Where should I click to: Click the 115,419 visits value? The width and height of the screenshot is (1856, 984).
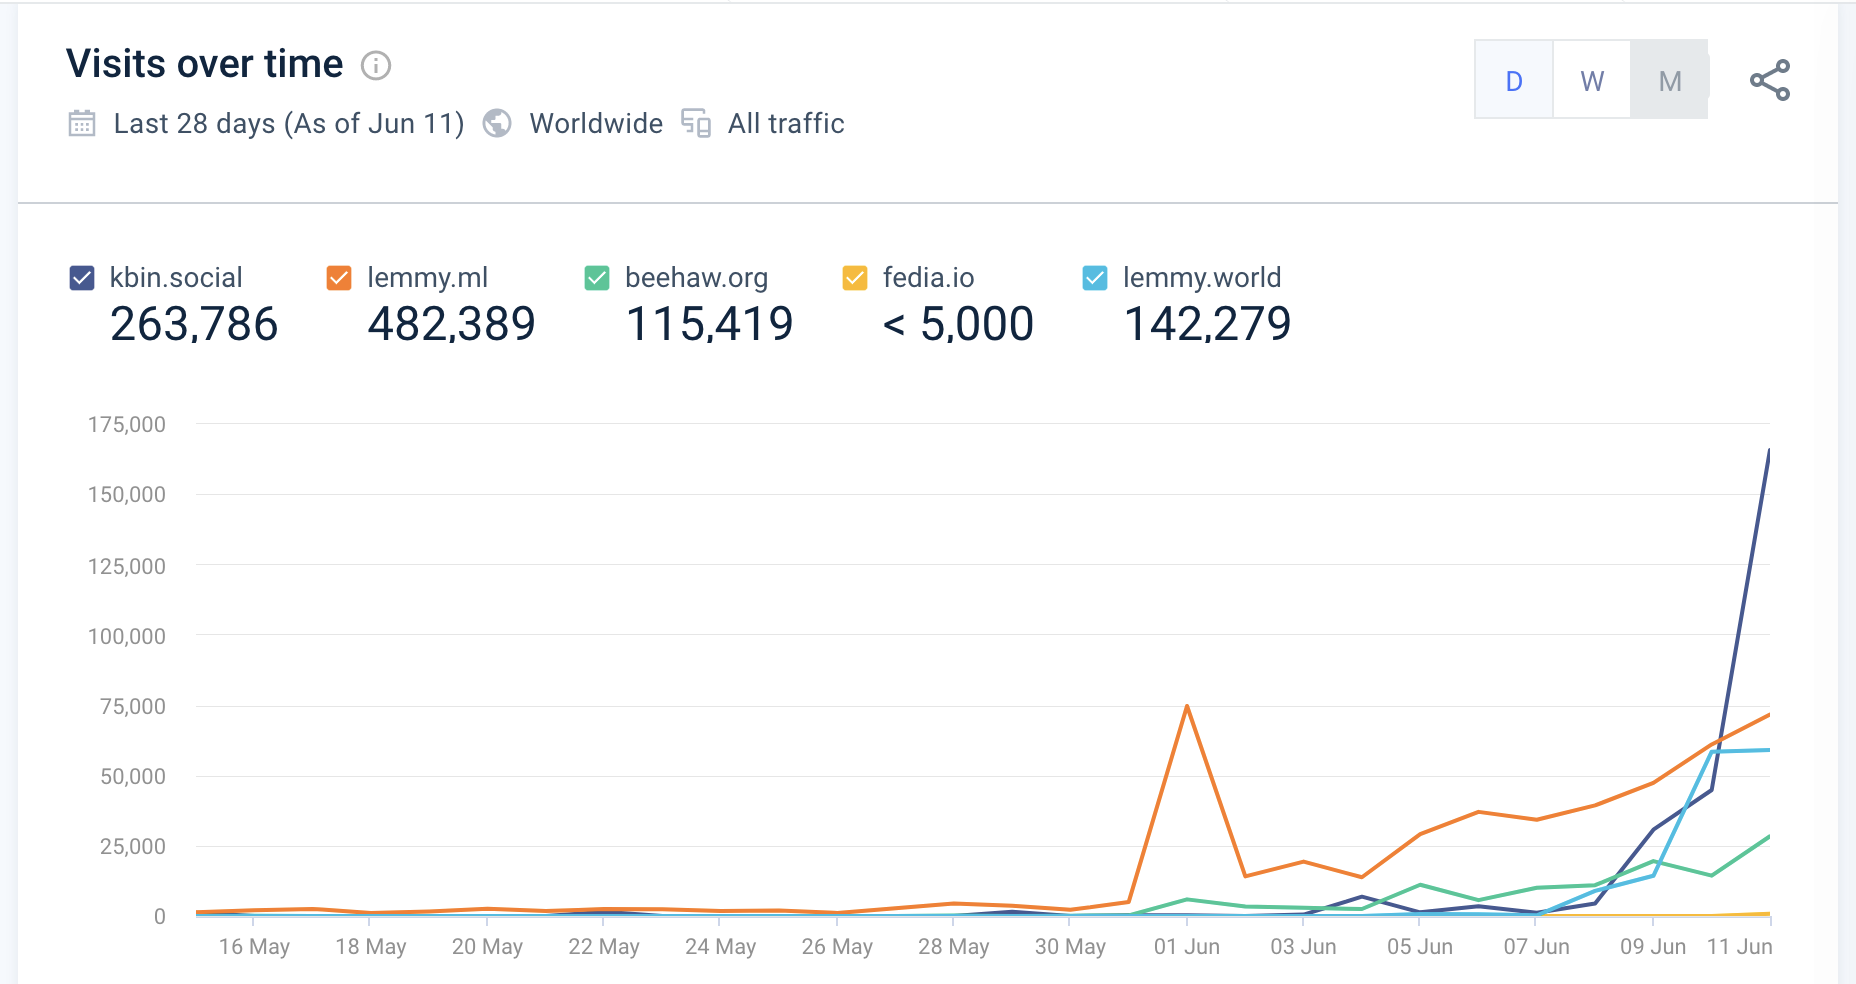709,324
